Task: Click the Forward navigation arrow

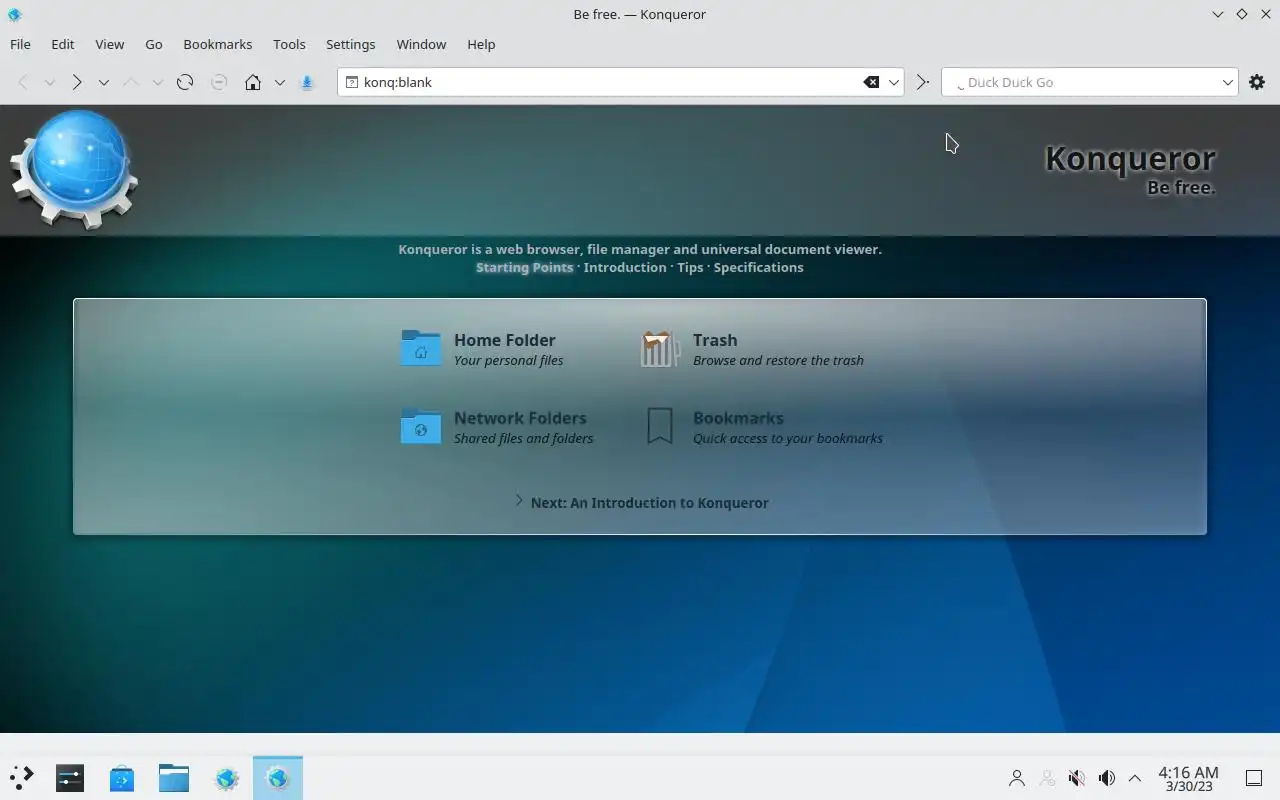Action: [x=77, y=82]
